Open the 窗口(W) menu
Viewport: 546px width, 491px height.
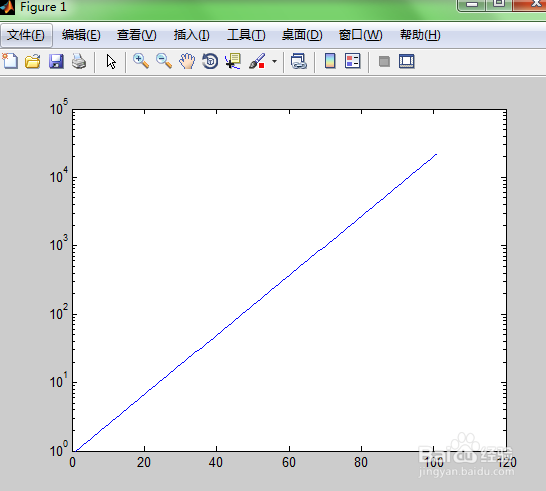pyautogui.click(x=360, y=35)
